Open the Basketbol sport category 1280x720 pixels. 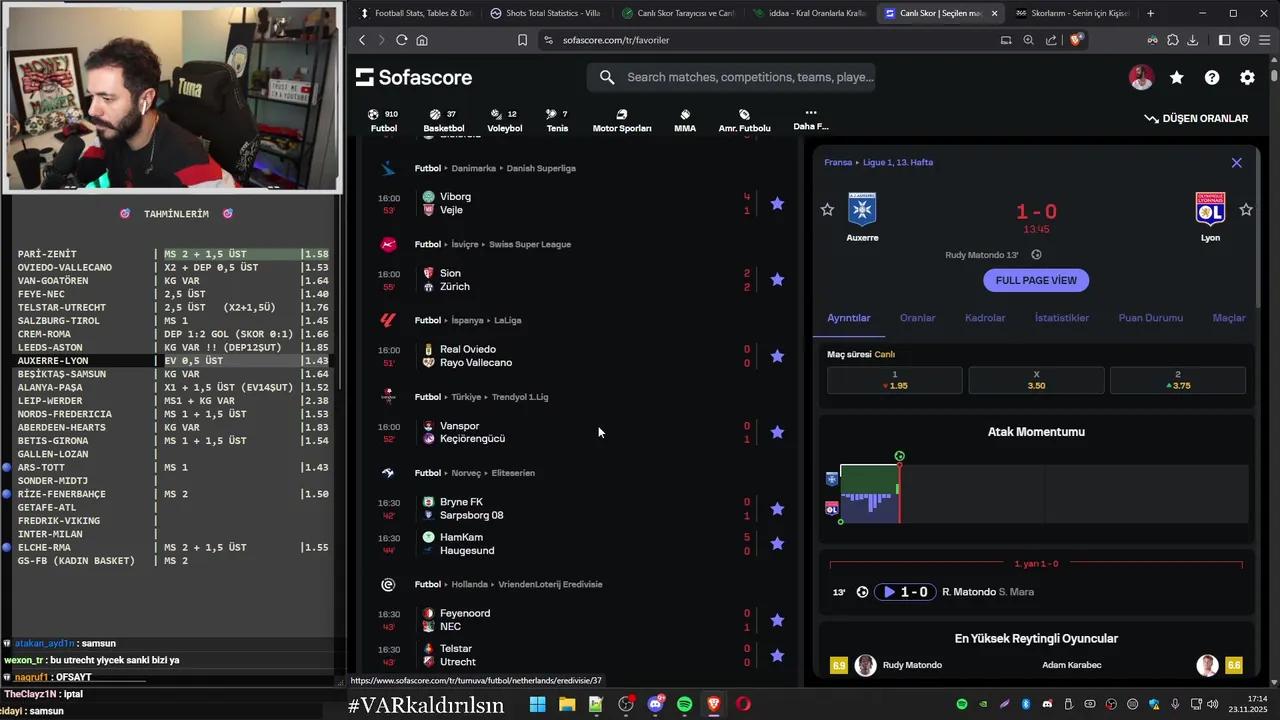tap(443, 121)
